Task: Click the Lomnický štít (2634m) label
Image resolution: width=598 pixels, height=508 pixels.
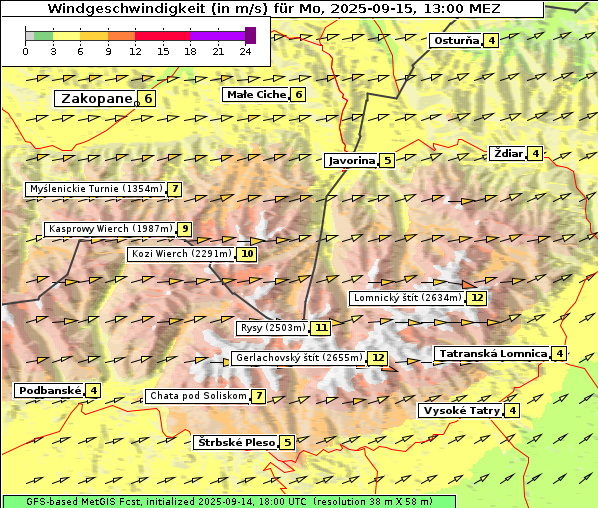Action: 407,298
